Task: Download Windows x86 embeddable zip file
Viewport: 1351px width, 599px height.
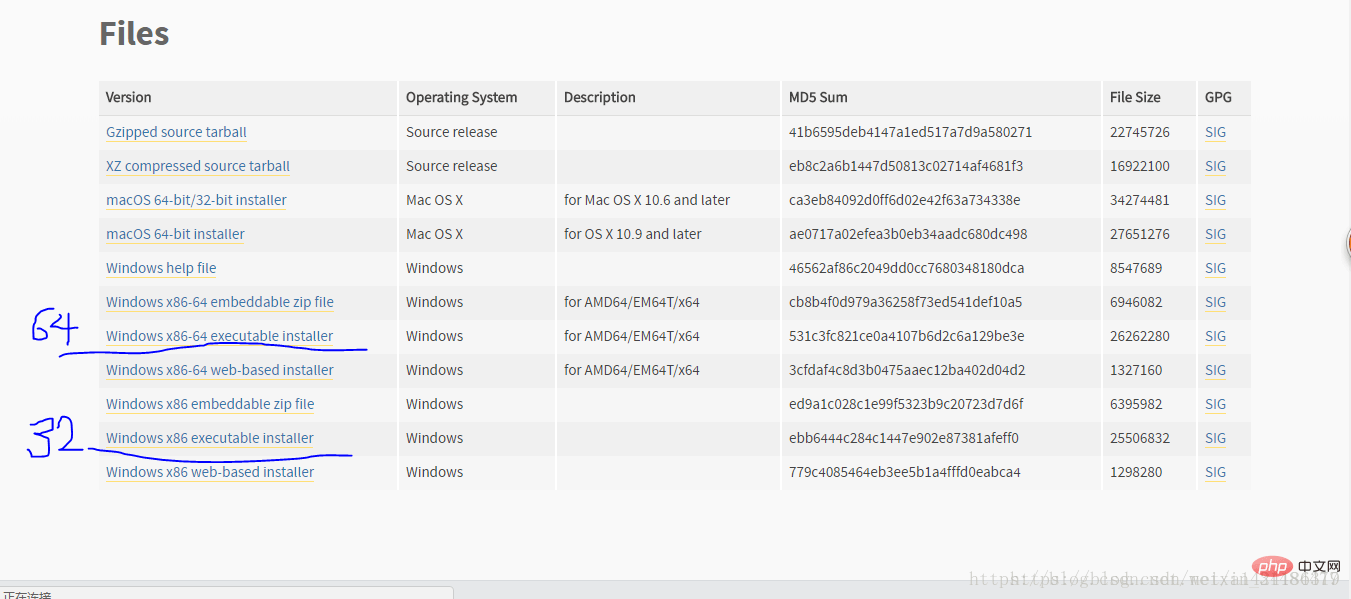Action: [210, 404]
